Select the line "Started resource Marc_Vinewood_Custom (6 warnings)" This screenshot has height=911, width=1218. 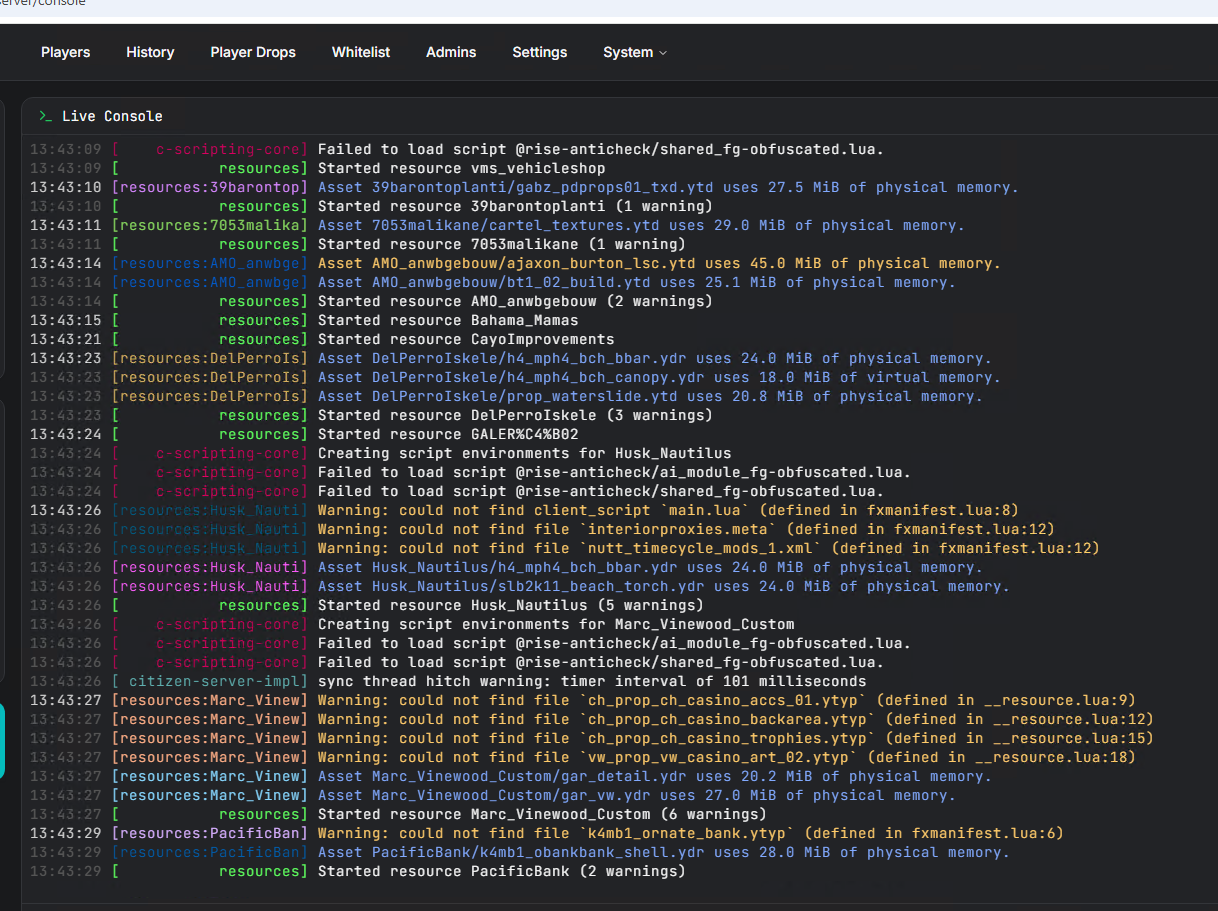(x=542, y=814)
